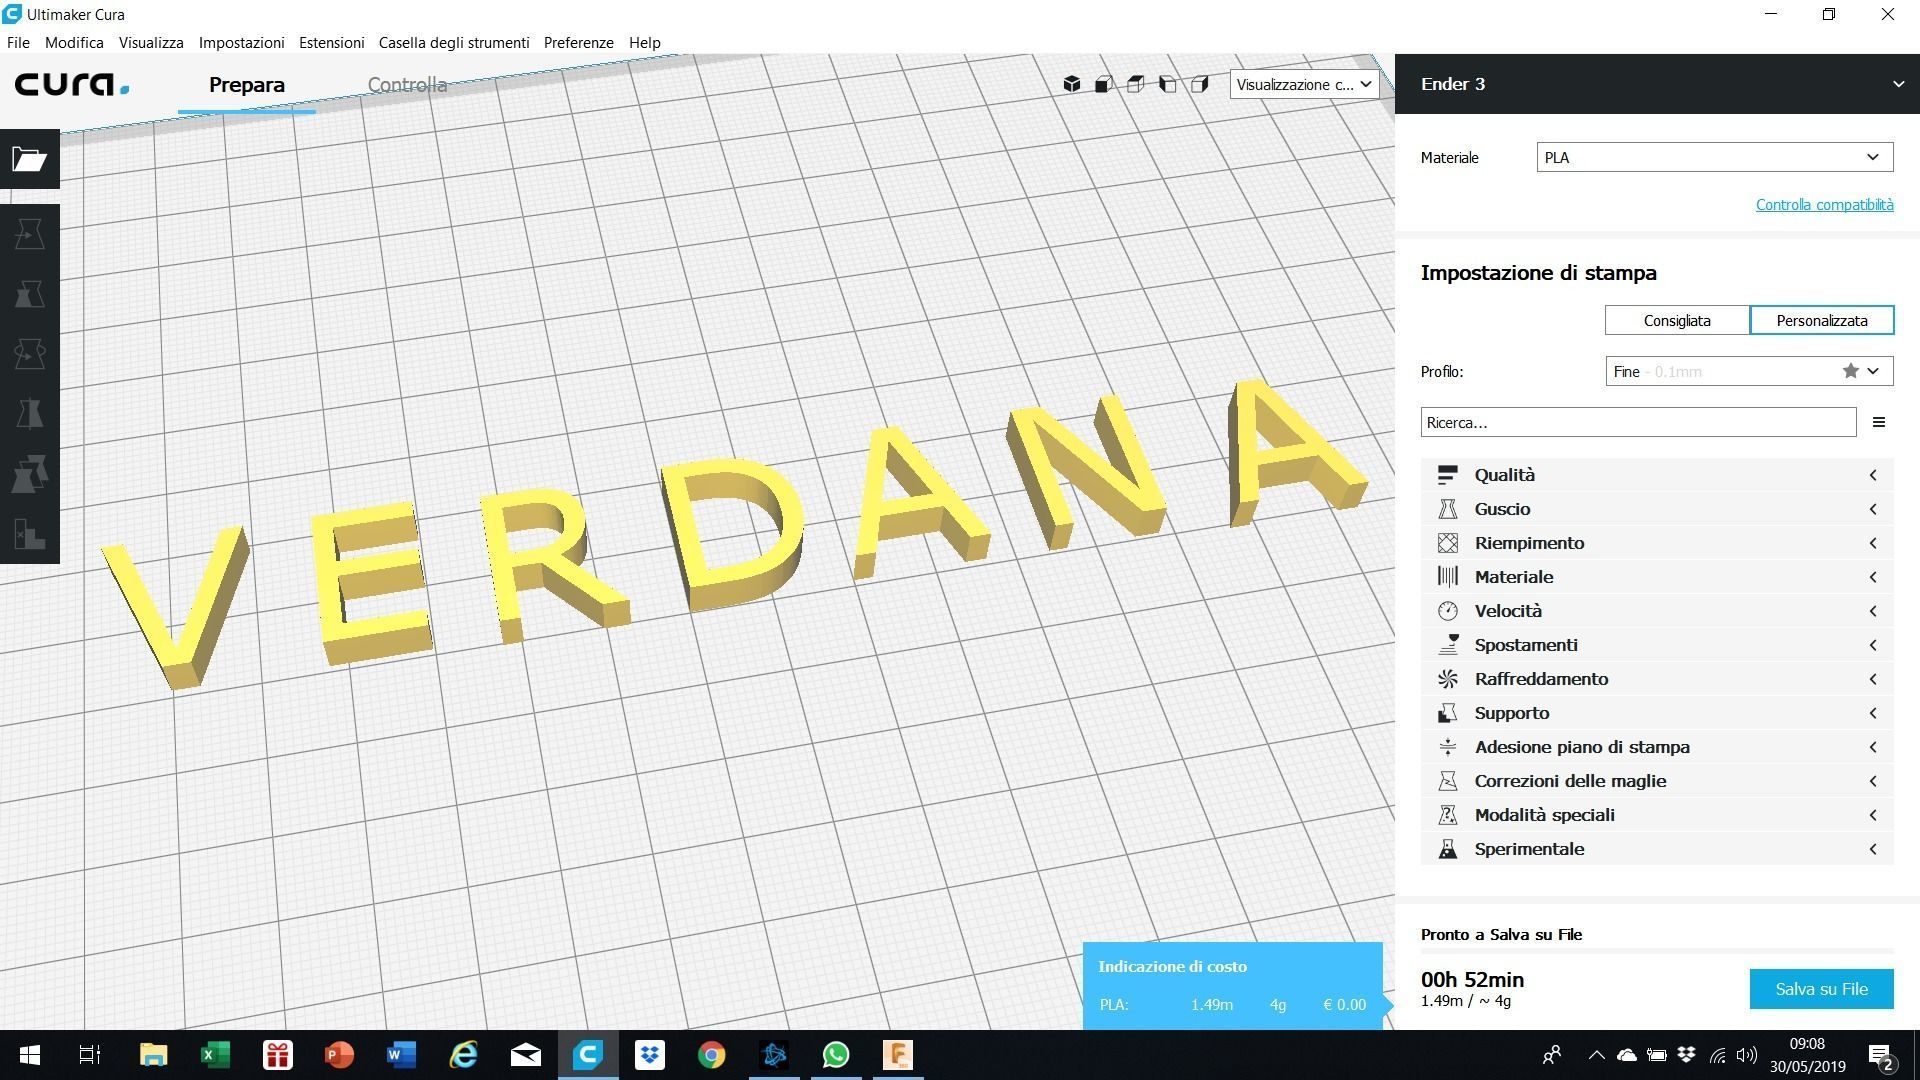
Task: Open Casella degli strumenti menu
Action: tap(454, 43)
